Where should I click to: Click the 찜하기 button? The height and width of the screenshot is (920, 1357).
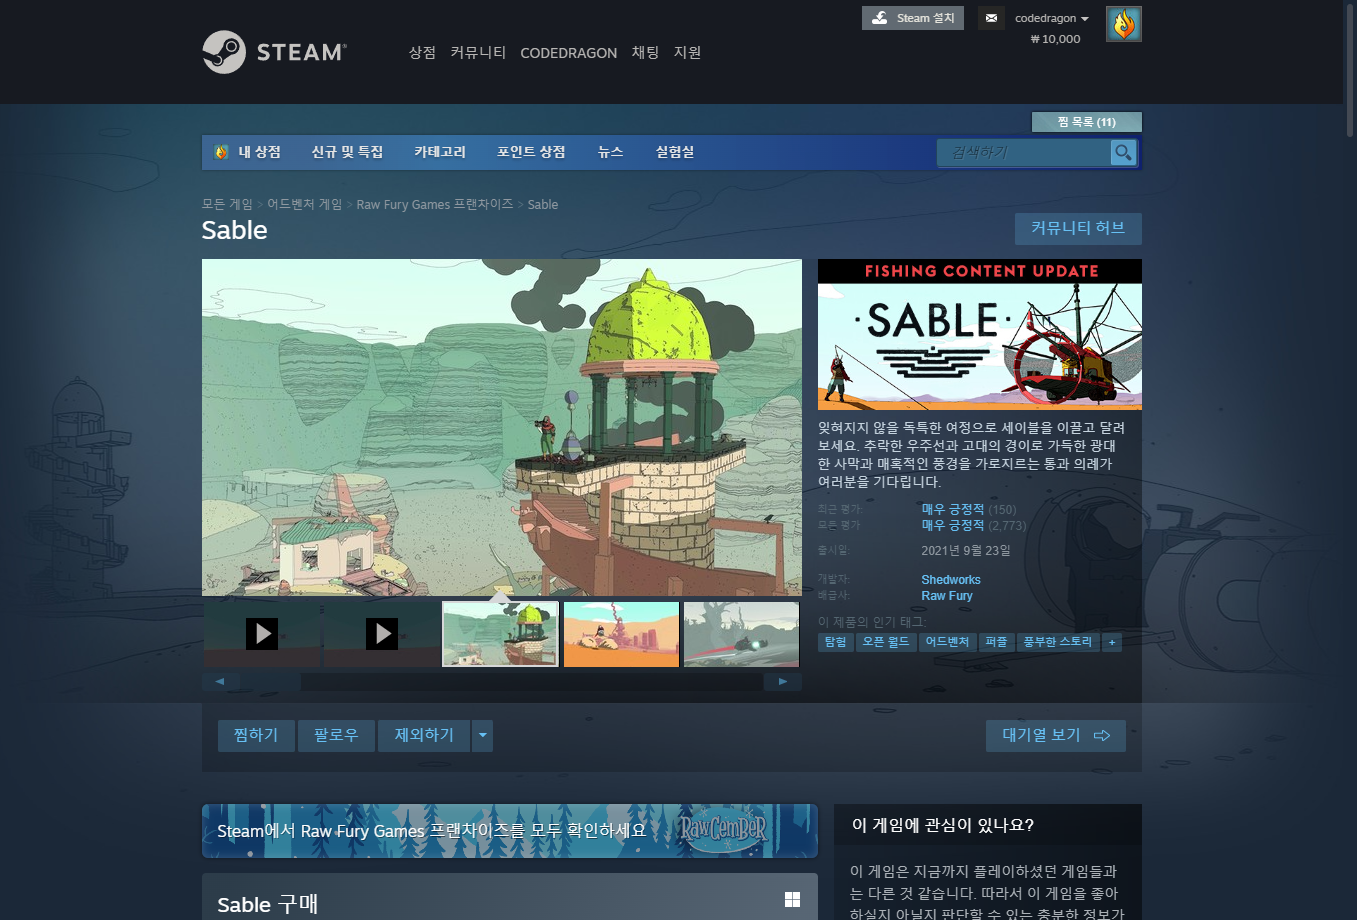256,736
